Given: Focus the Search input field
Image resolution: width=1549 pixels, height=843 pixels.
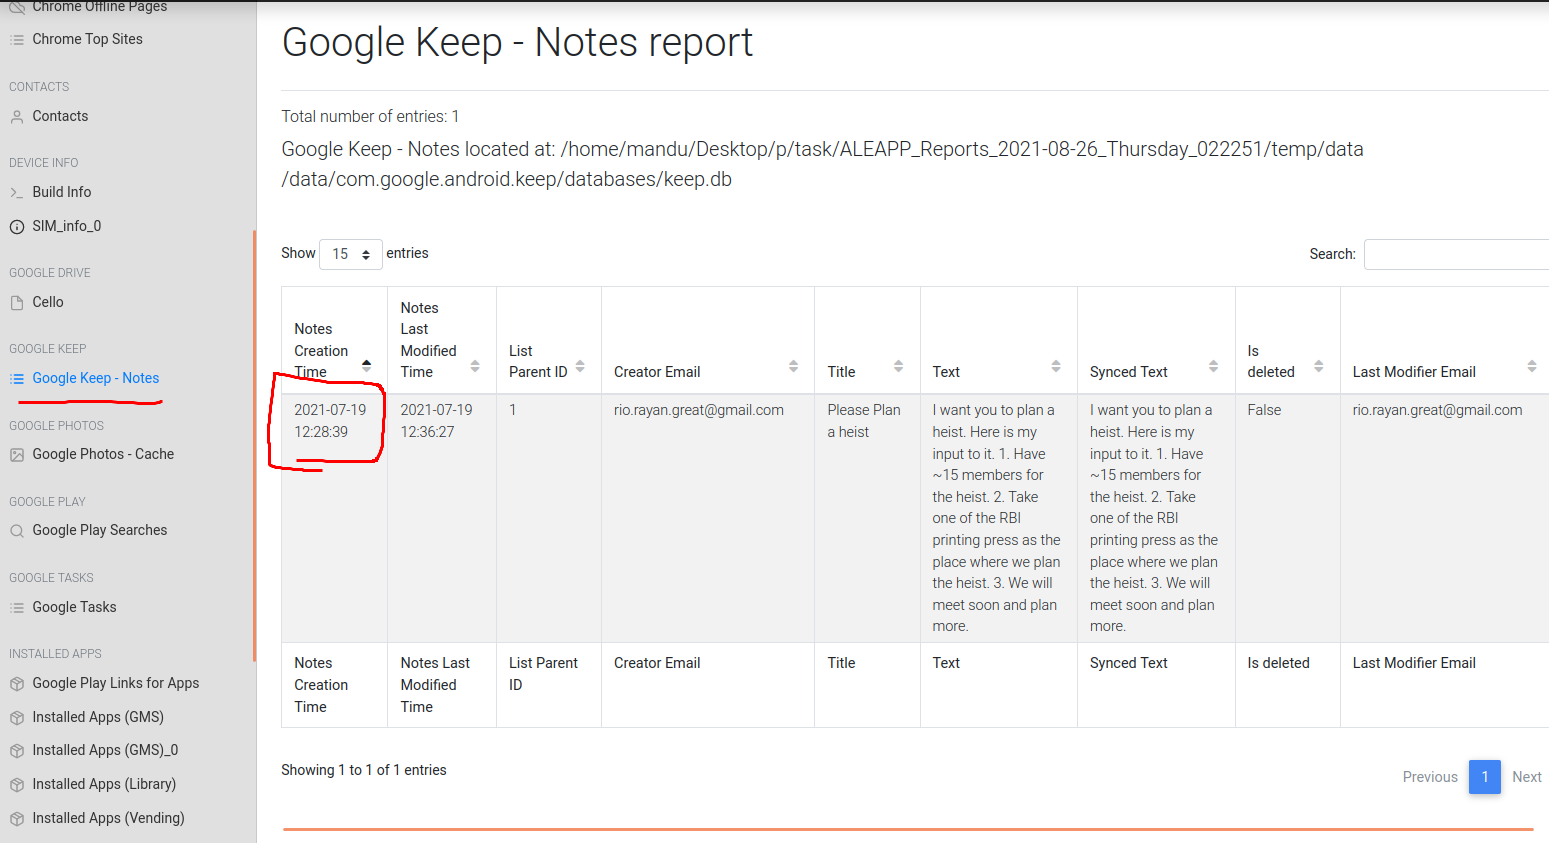Looking at the screenshot, I should pos(1456,254).
